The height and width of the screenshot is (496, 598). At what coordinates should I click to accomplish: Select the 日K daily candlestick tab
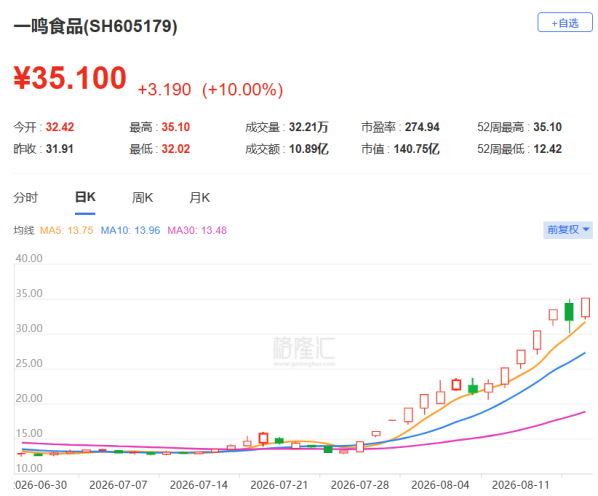pyautogui.click(x=85, y=197)
